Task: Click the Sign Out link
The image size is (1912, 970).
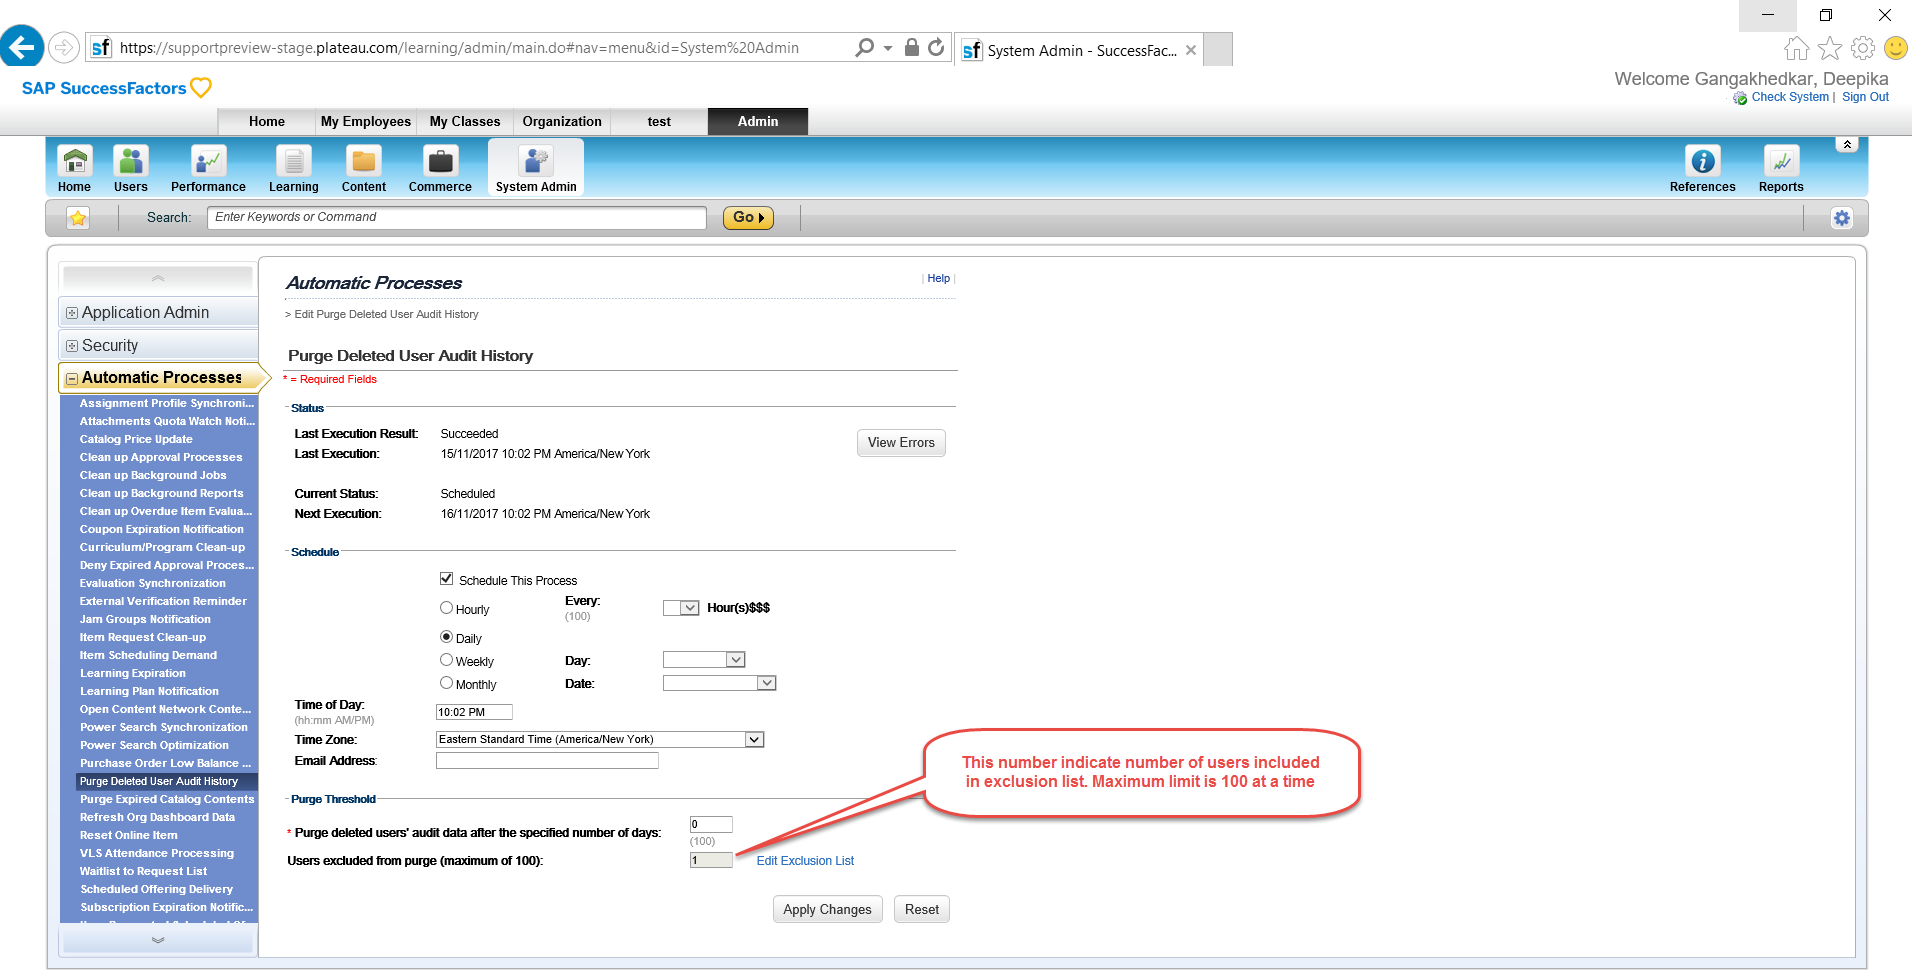Action: [1865, 97]
